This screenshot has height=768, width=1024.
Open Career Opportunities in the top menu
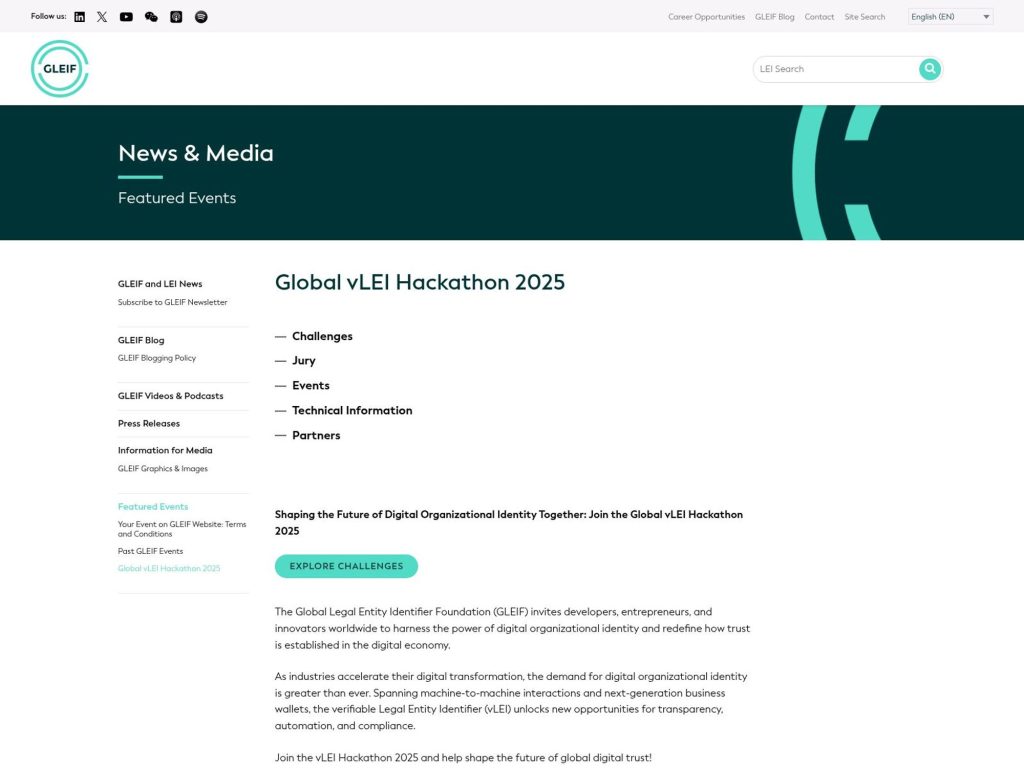(x=707, y=16)
